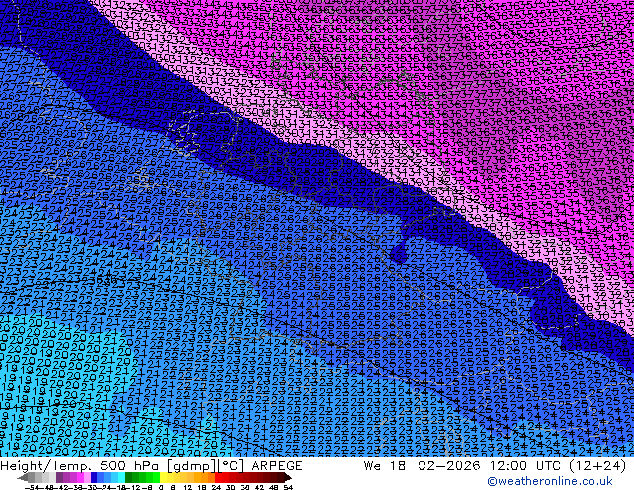The width and height of the screenshot is (634, 490).
Task: Click the right dark-red arrow of legend
Action: pos(288,478)
